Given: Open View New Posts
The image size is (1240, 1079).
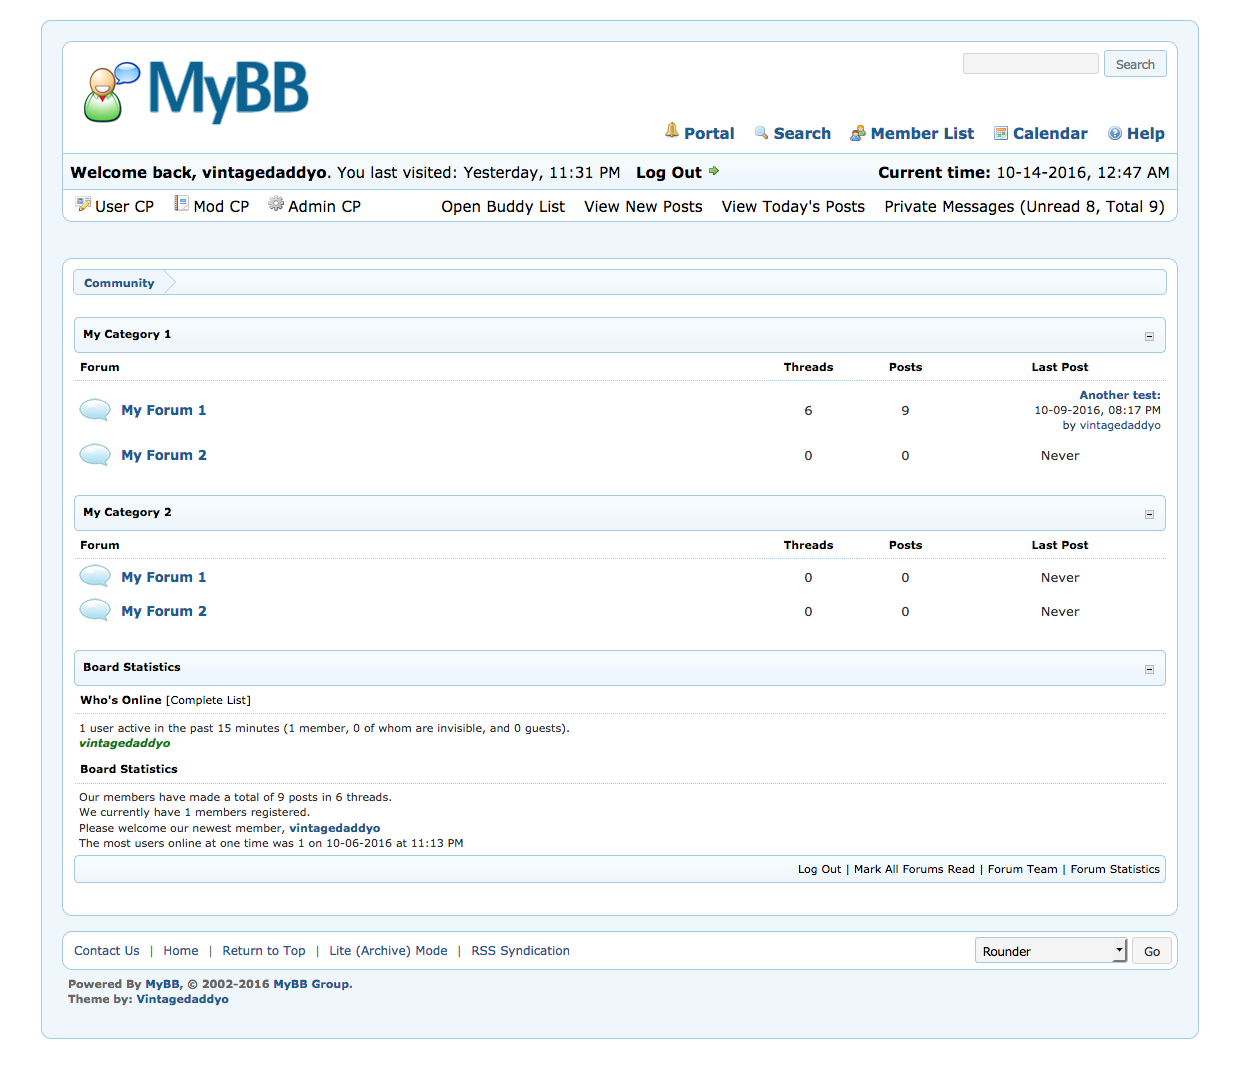Looking at the screenshot, I should pyautogui.click(x=643, y=207).
